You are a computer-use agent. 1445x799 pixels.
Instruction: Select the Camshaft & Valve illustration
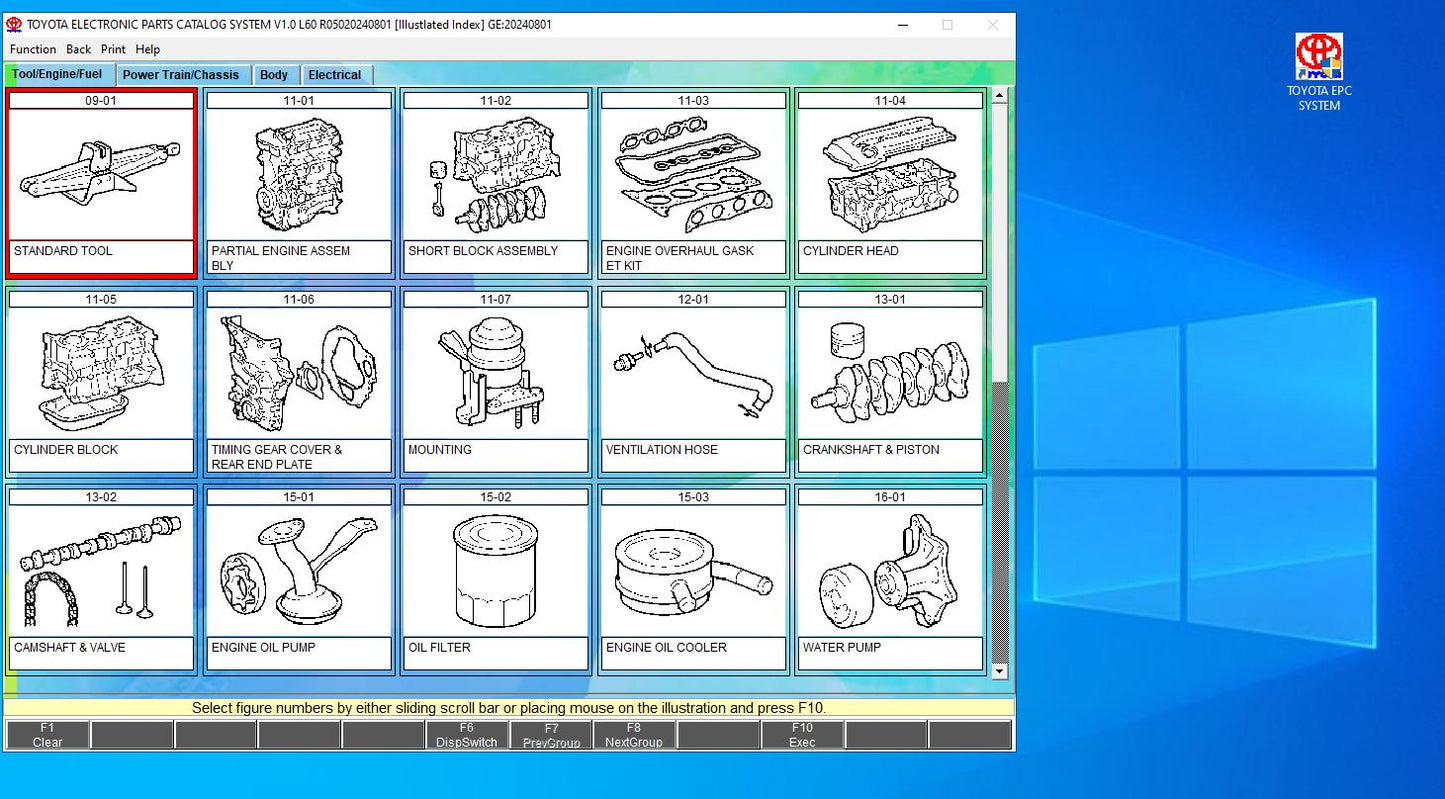pyautogui.click(x=101, y=570)
